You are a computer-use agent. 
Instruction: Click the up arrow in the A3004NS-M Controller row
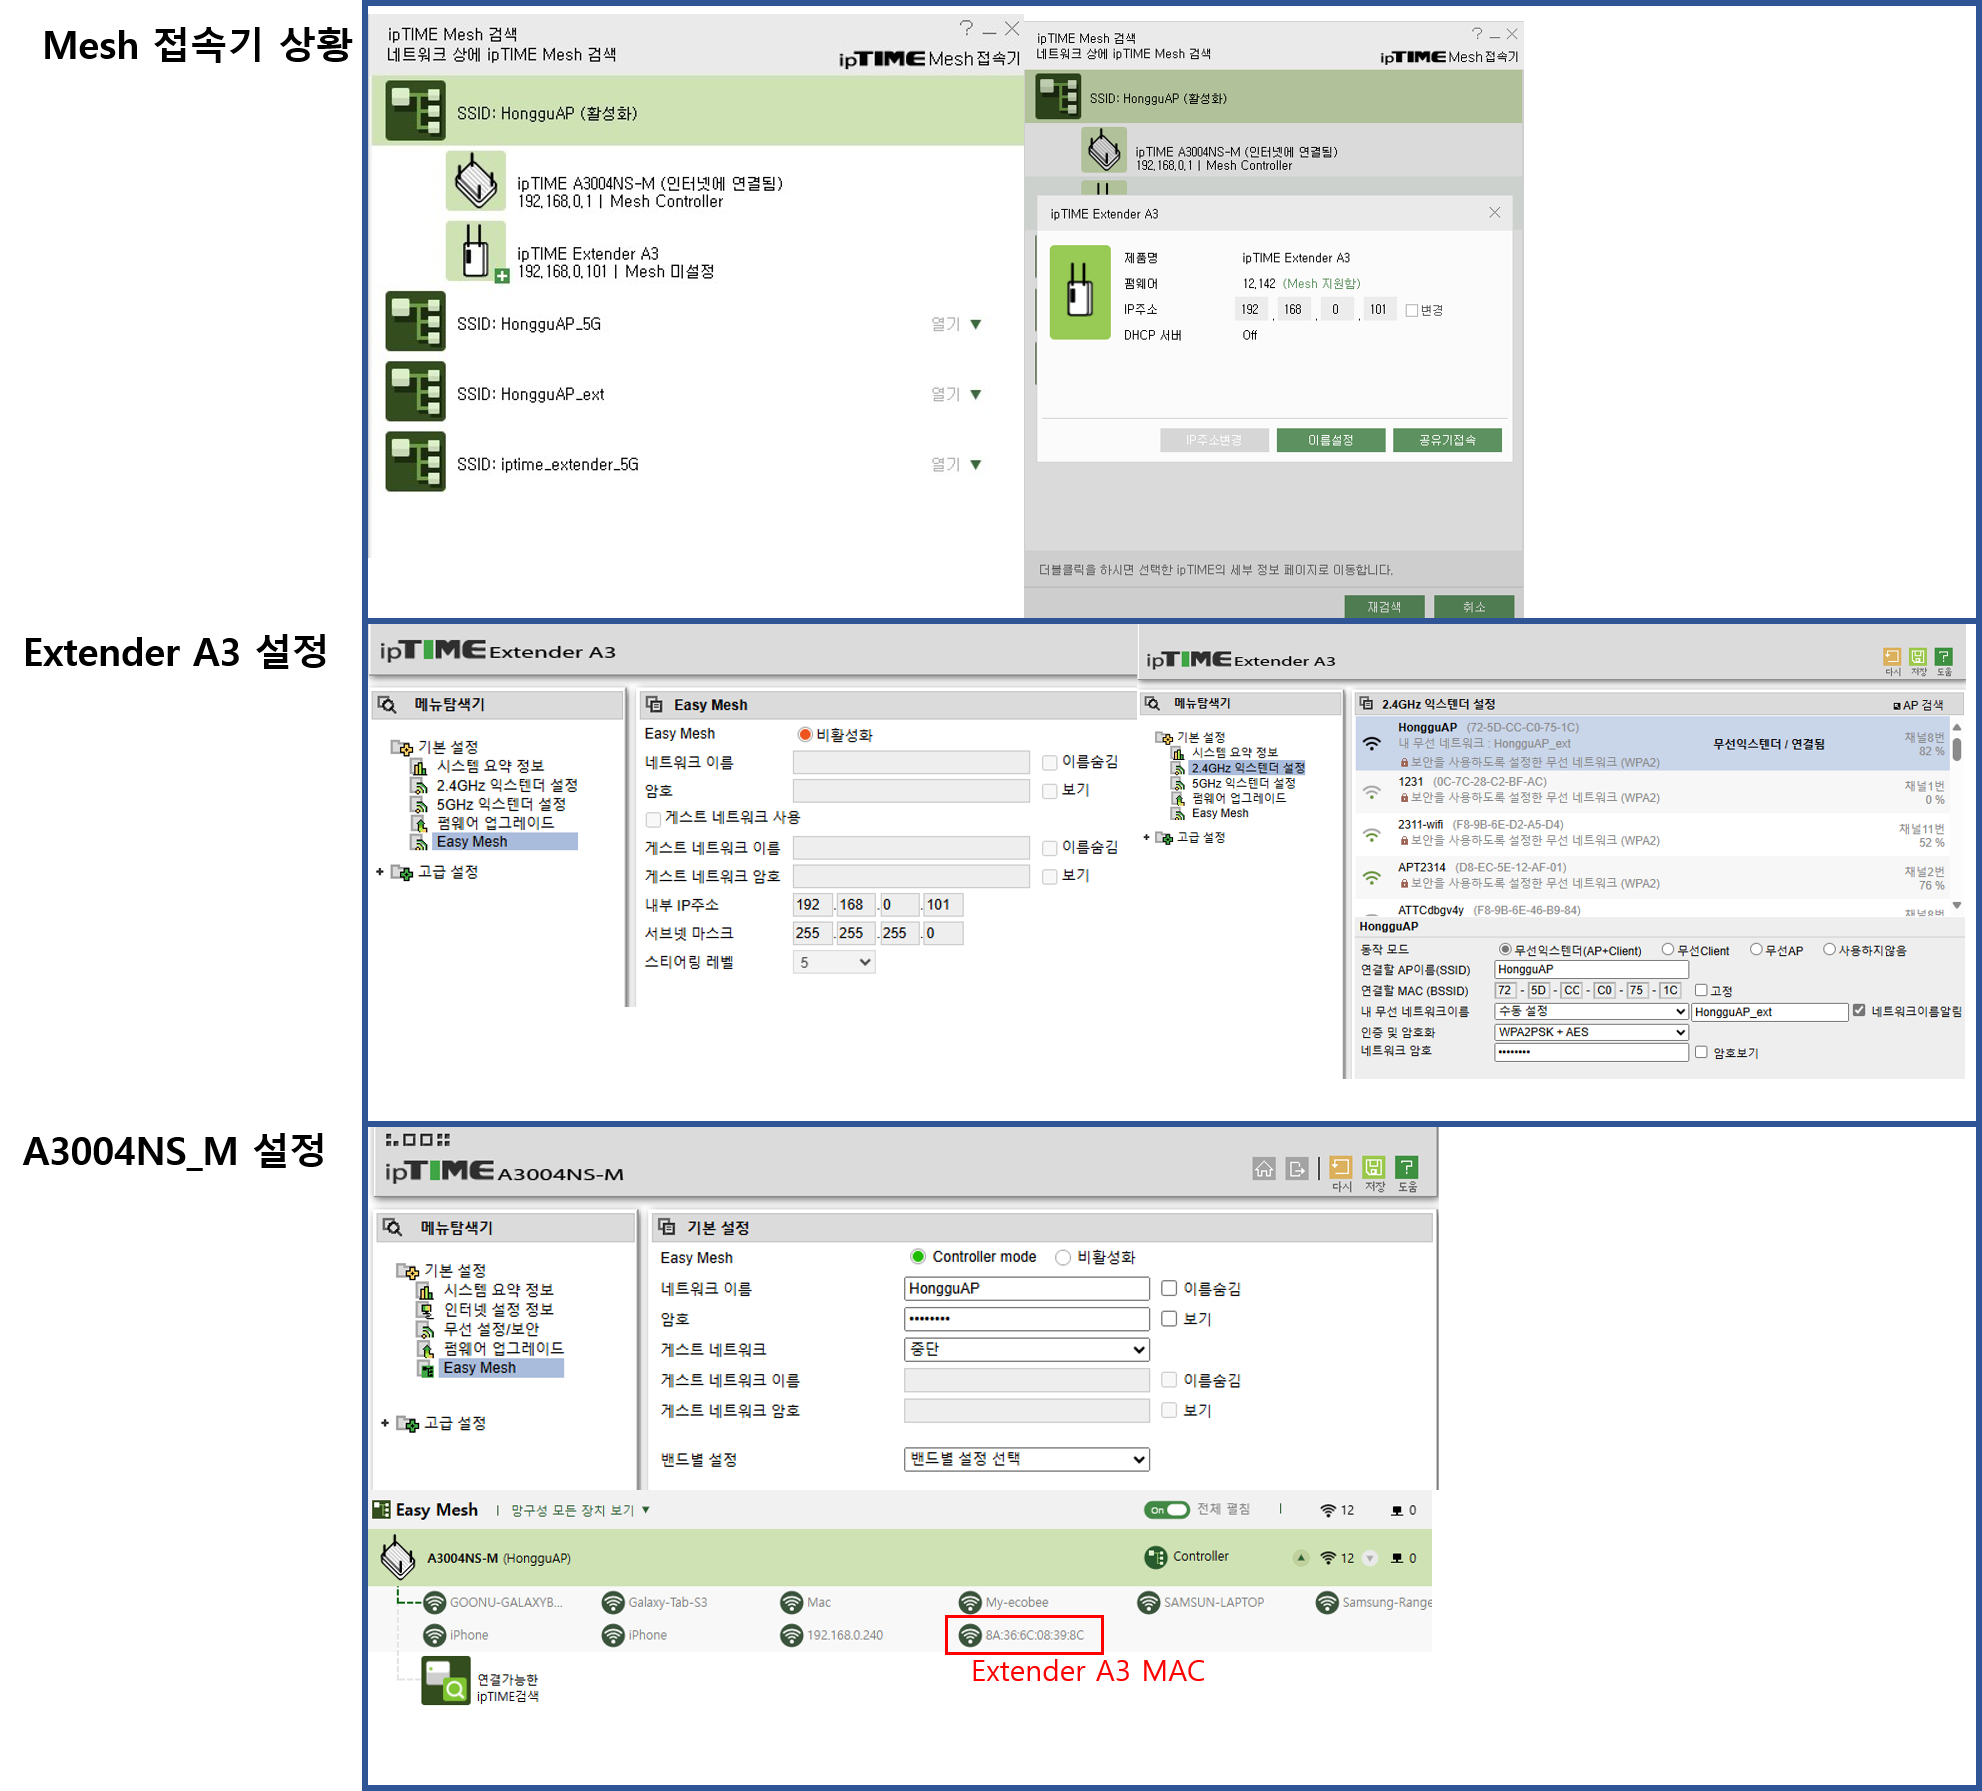coord(1300,1558)
